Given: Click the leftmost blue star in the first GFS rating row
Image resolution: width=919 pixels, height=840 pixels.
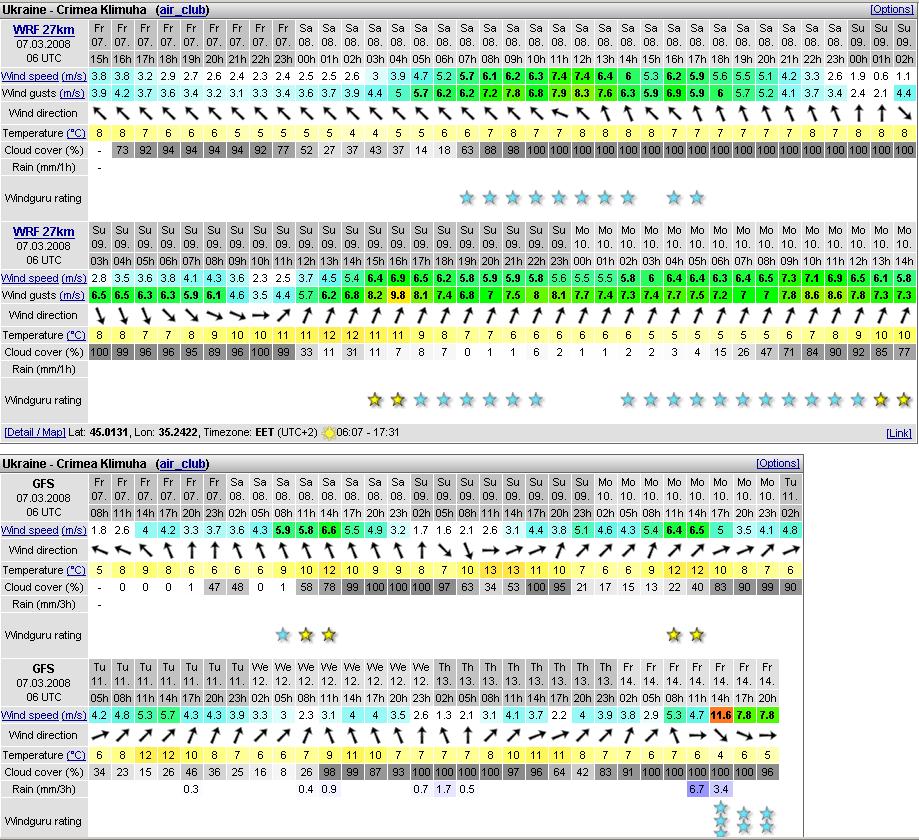Looking at the screenshot, I should [x=283, y=635].
